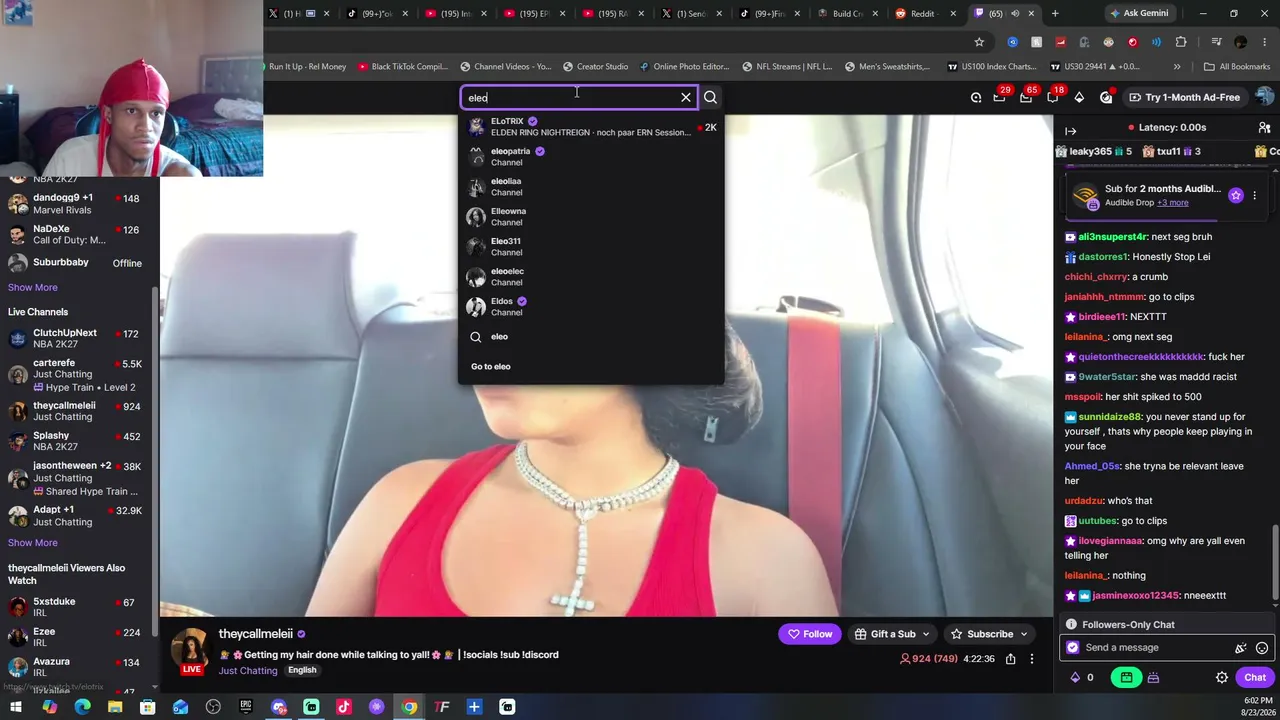Click the magnifier search button beside search box
Image resolution: width=1280 pixels, height=720 pixels.
coord(710,97)
